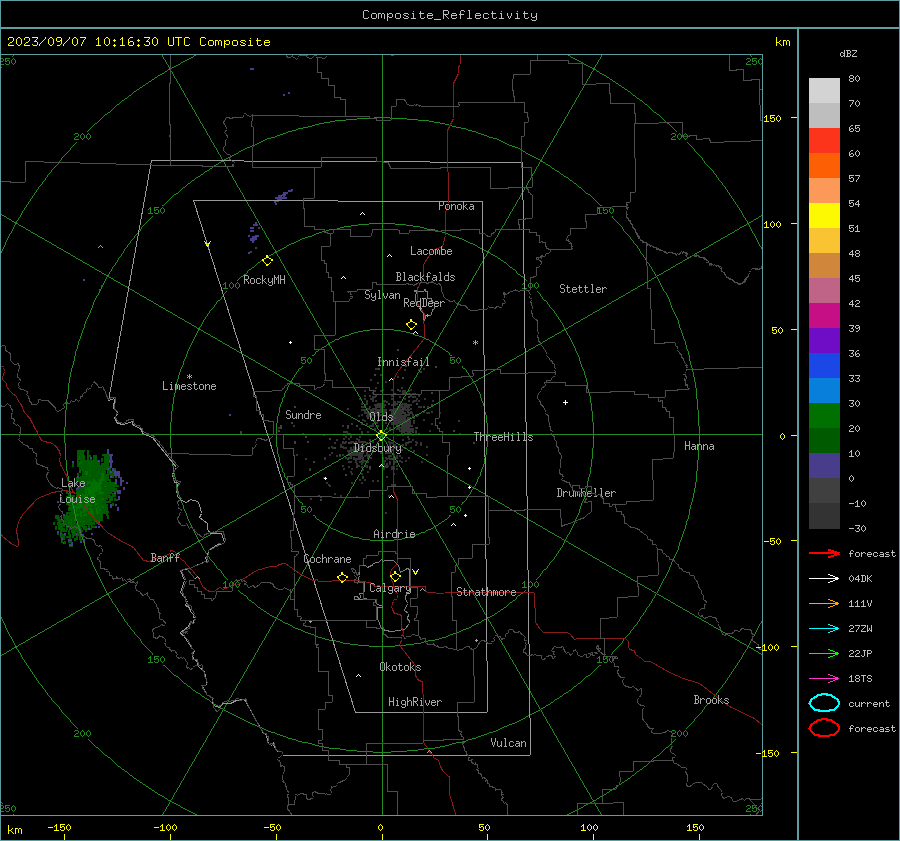Click the red forecast arrow in the legend

tap(824, 553)
